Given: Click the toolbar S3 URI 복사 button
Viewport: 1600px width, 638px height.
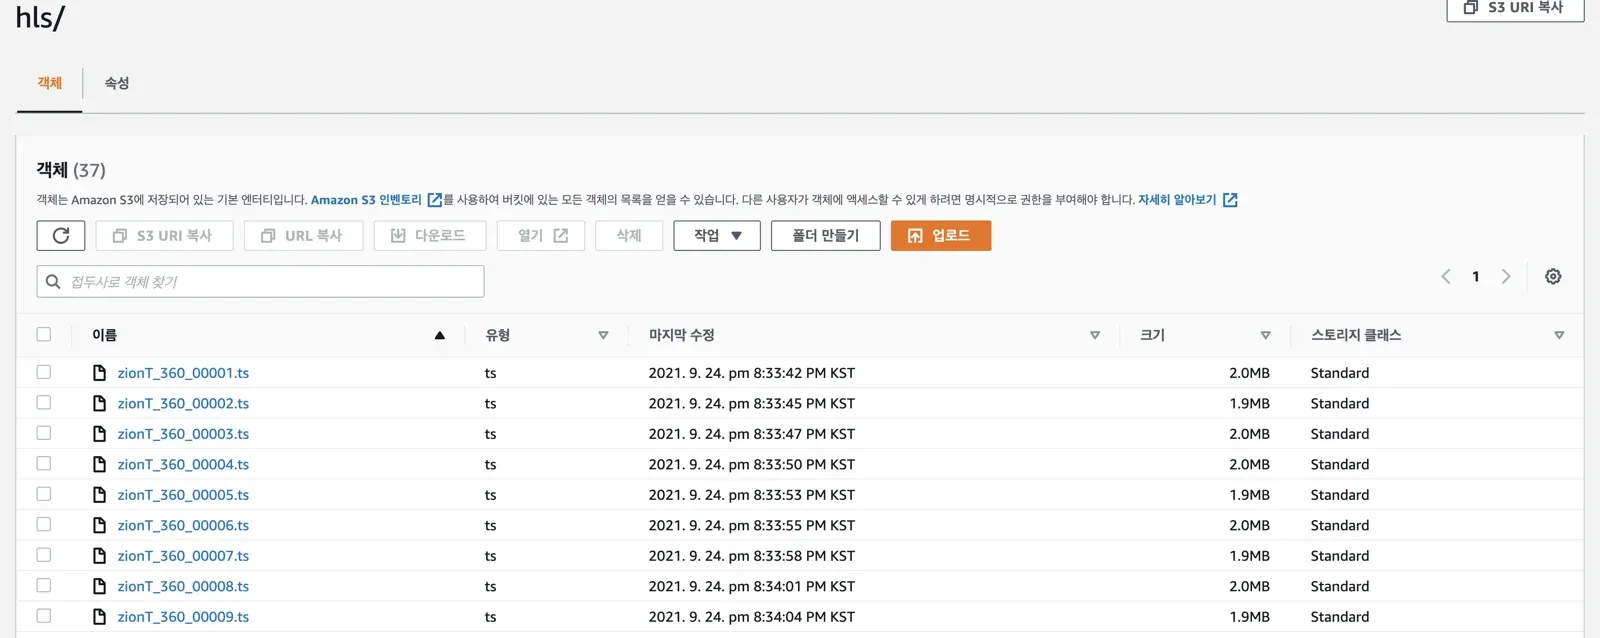Looking at the screenshot, I should tap(164, 236).
